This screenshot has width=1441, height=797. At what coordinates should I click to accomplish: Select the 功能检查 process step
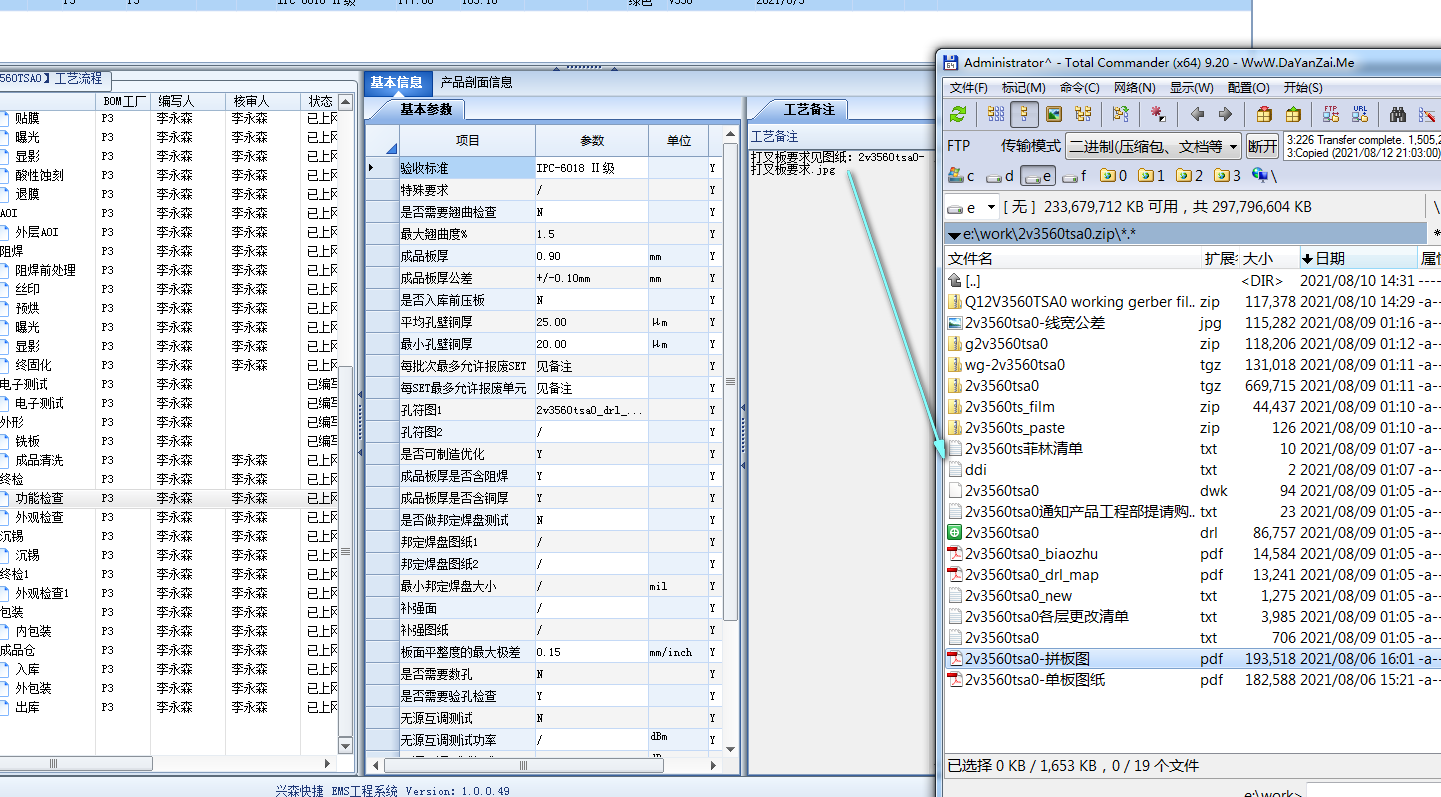pos(39,498)
